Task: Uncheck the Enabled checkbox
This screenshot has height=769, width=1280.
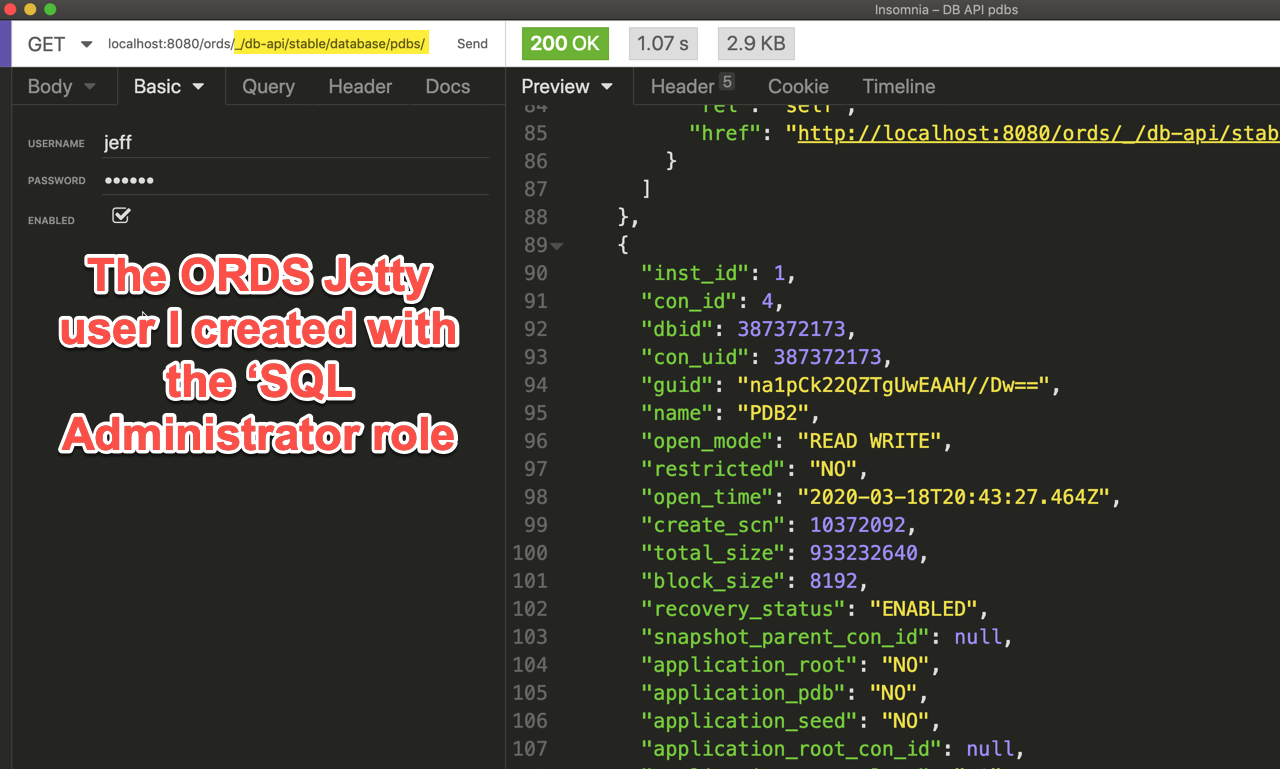Action: [121, 216]
